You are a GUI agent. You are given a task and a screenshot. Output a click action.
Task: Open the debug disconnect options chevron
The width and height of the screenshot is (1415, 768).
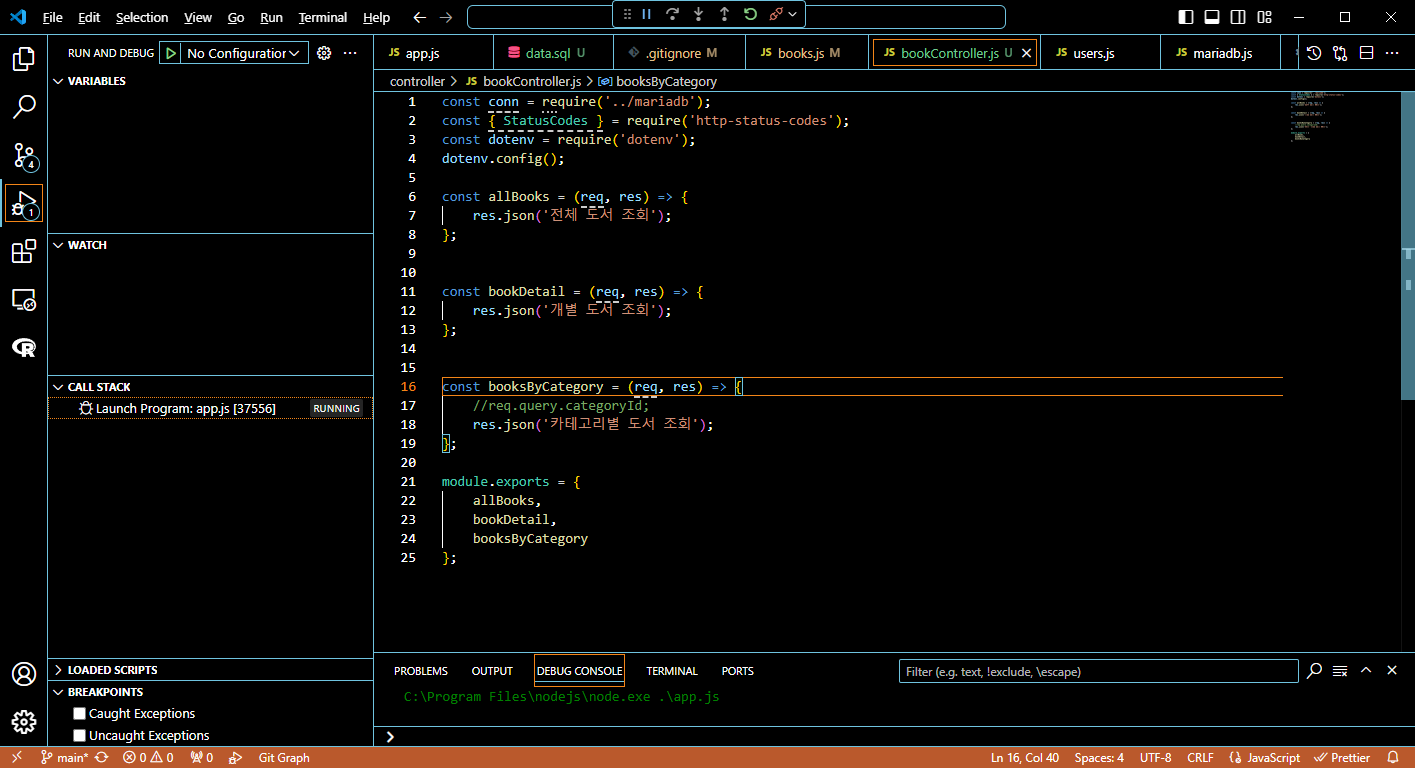click(x=792, y=14)
